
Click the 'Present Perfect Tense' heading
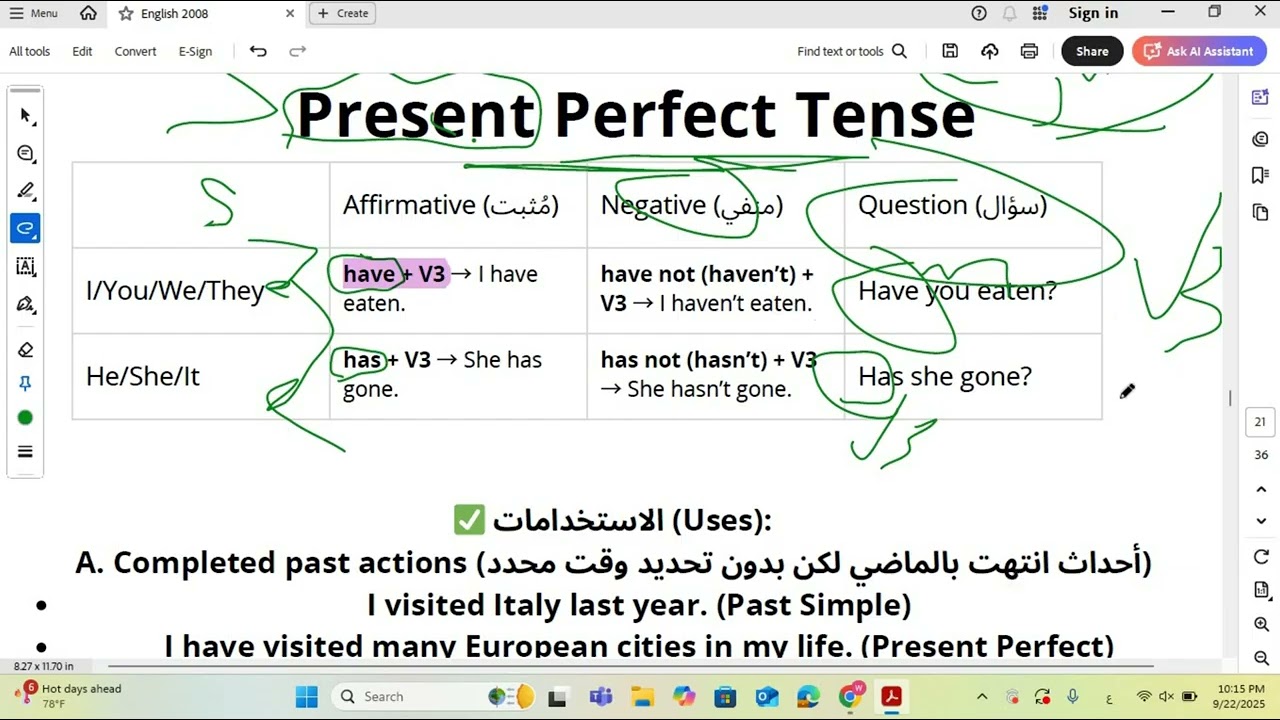click(x=635, y=114)
